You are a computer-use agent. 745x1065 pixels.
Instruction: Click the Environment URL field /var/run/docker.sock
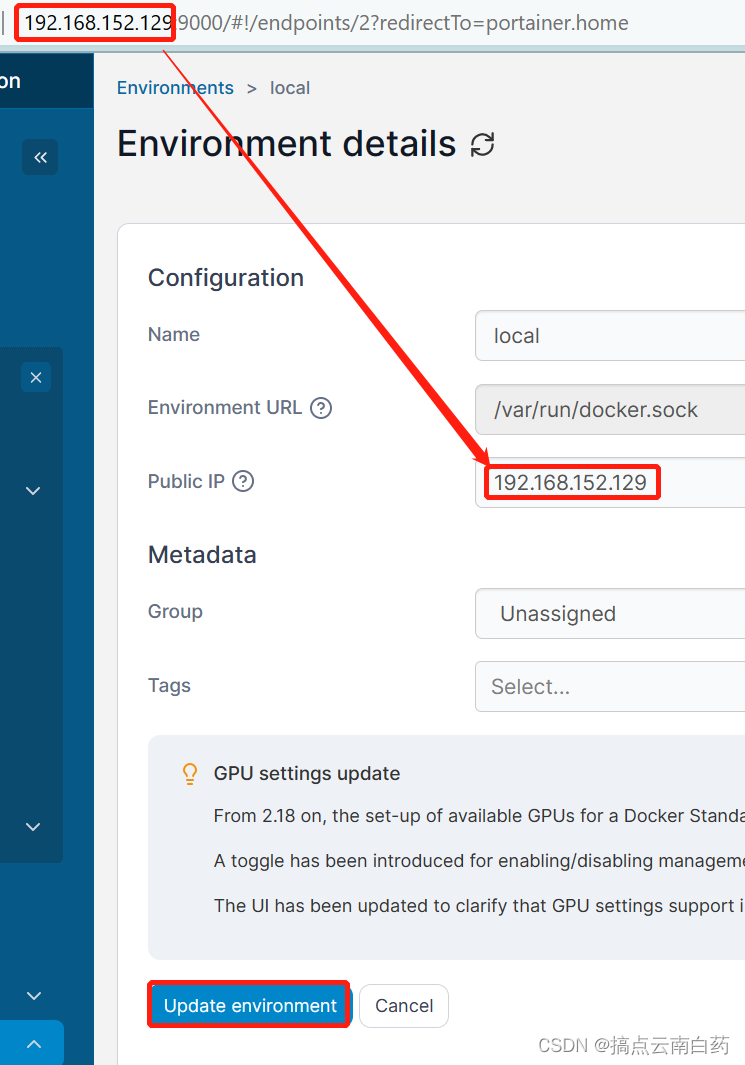610,410
